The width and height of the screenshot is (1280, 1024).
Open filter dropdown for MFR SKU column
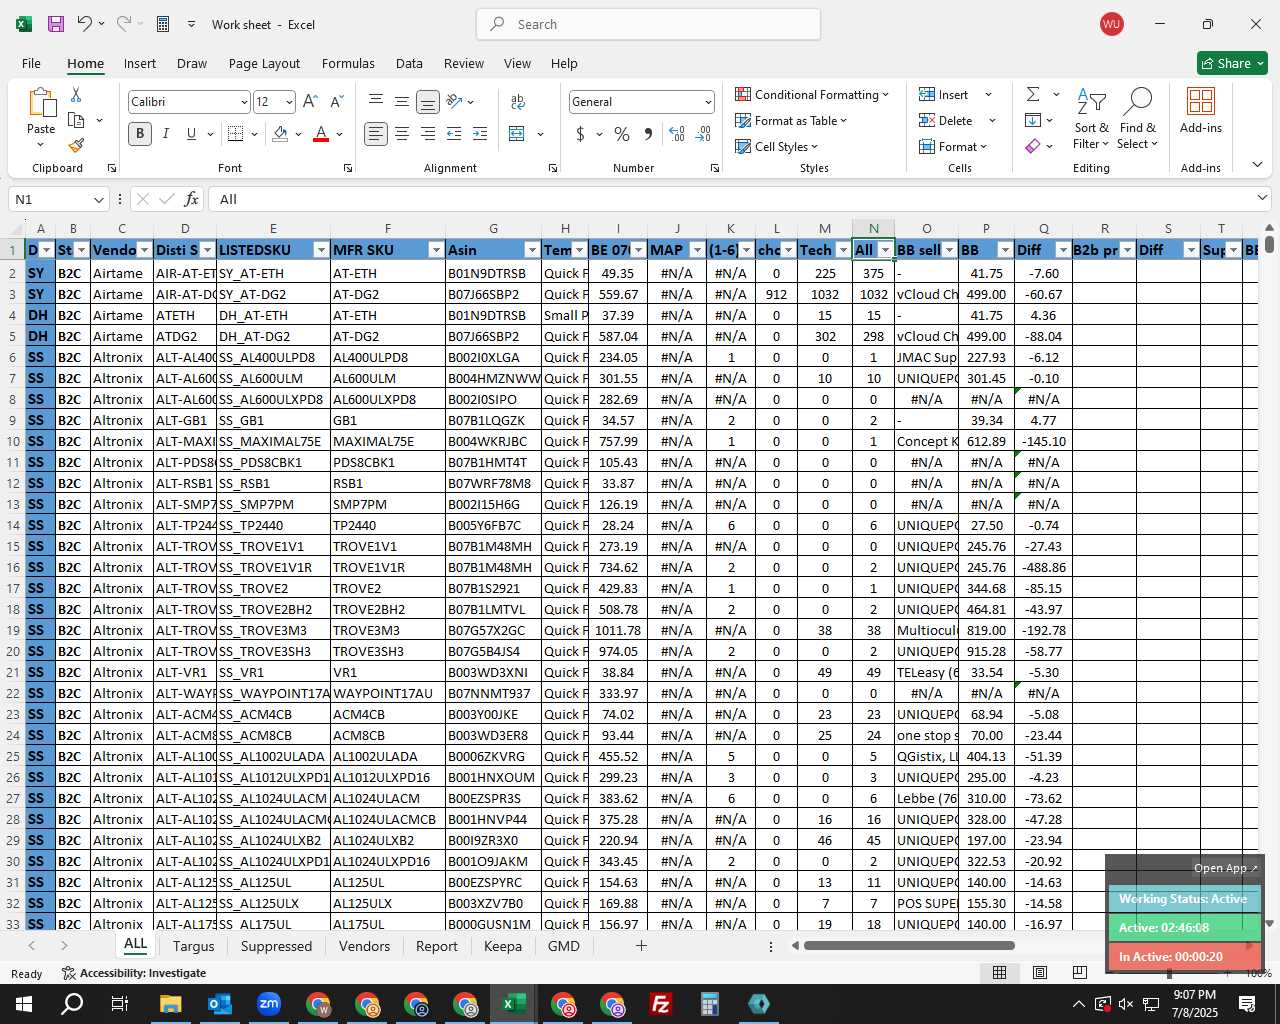point(436,250)
